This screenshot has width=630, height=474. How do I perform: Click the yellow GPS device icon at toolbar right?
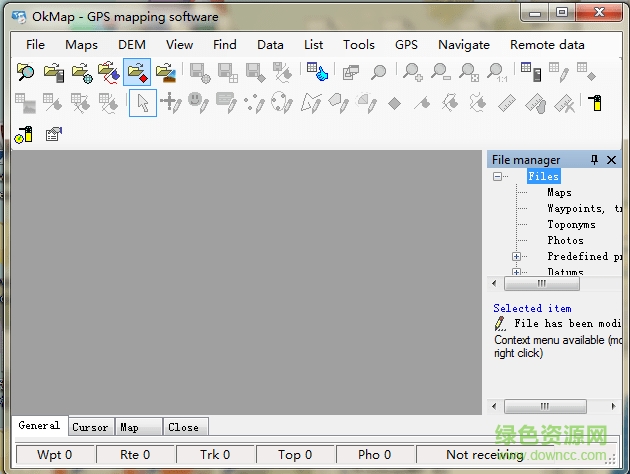[x=595, y=103]
